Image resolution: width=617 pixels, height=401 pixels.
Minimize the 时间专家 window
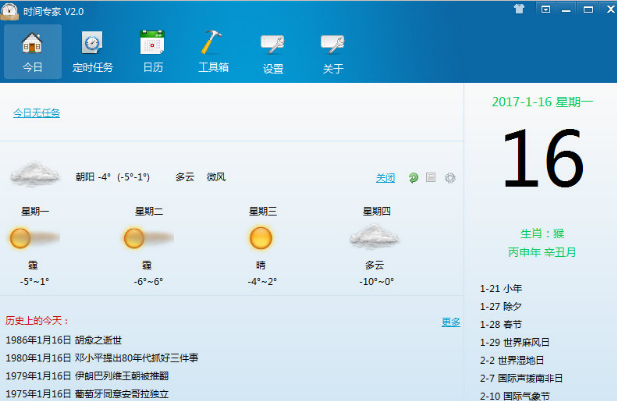[566, 9]
